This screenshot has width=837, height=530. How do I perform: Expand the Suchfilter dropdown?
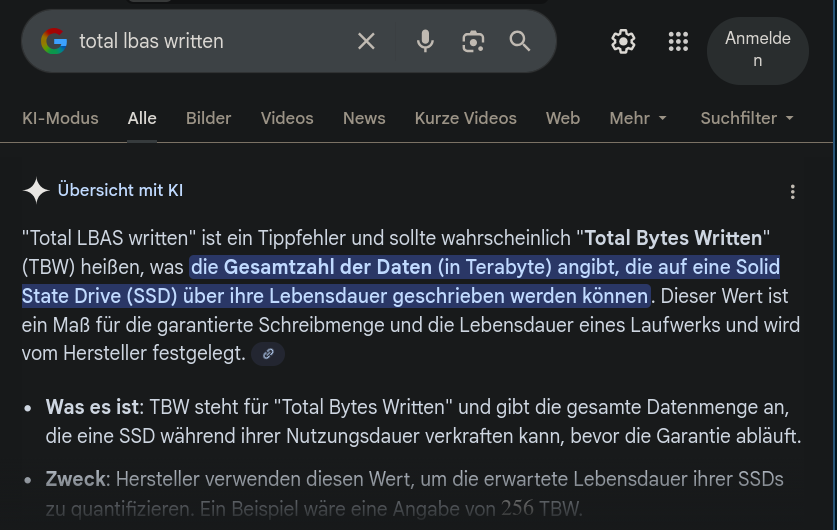coord(747,118)
